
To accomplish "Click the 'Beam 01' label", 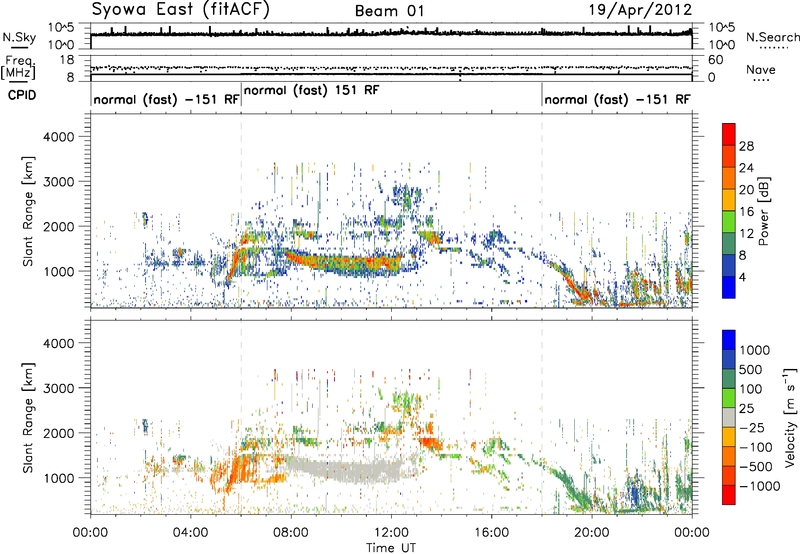I will (390, 11).
